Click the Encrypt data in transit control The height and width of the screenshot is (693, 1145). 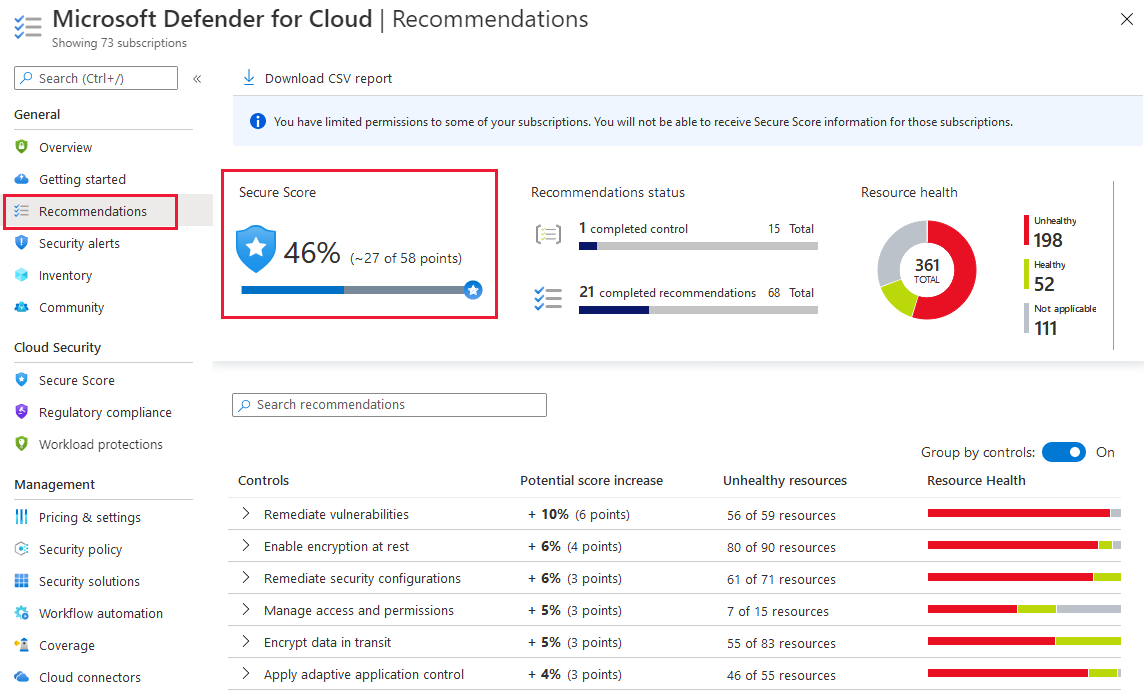pos(327,642)
